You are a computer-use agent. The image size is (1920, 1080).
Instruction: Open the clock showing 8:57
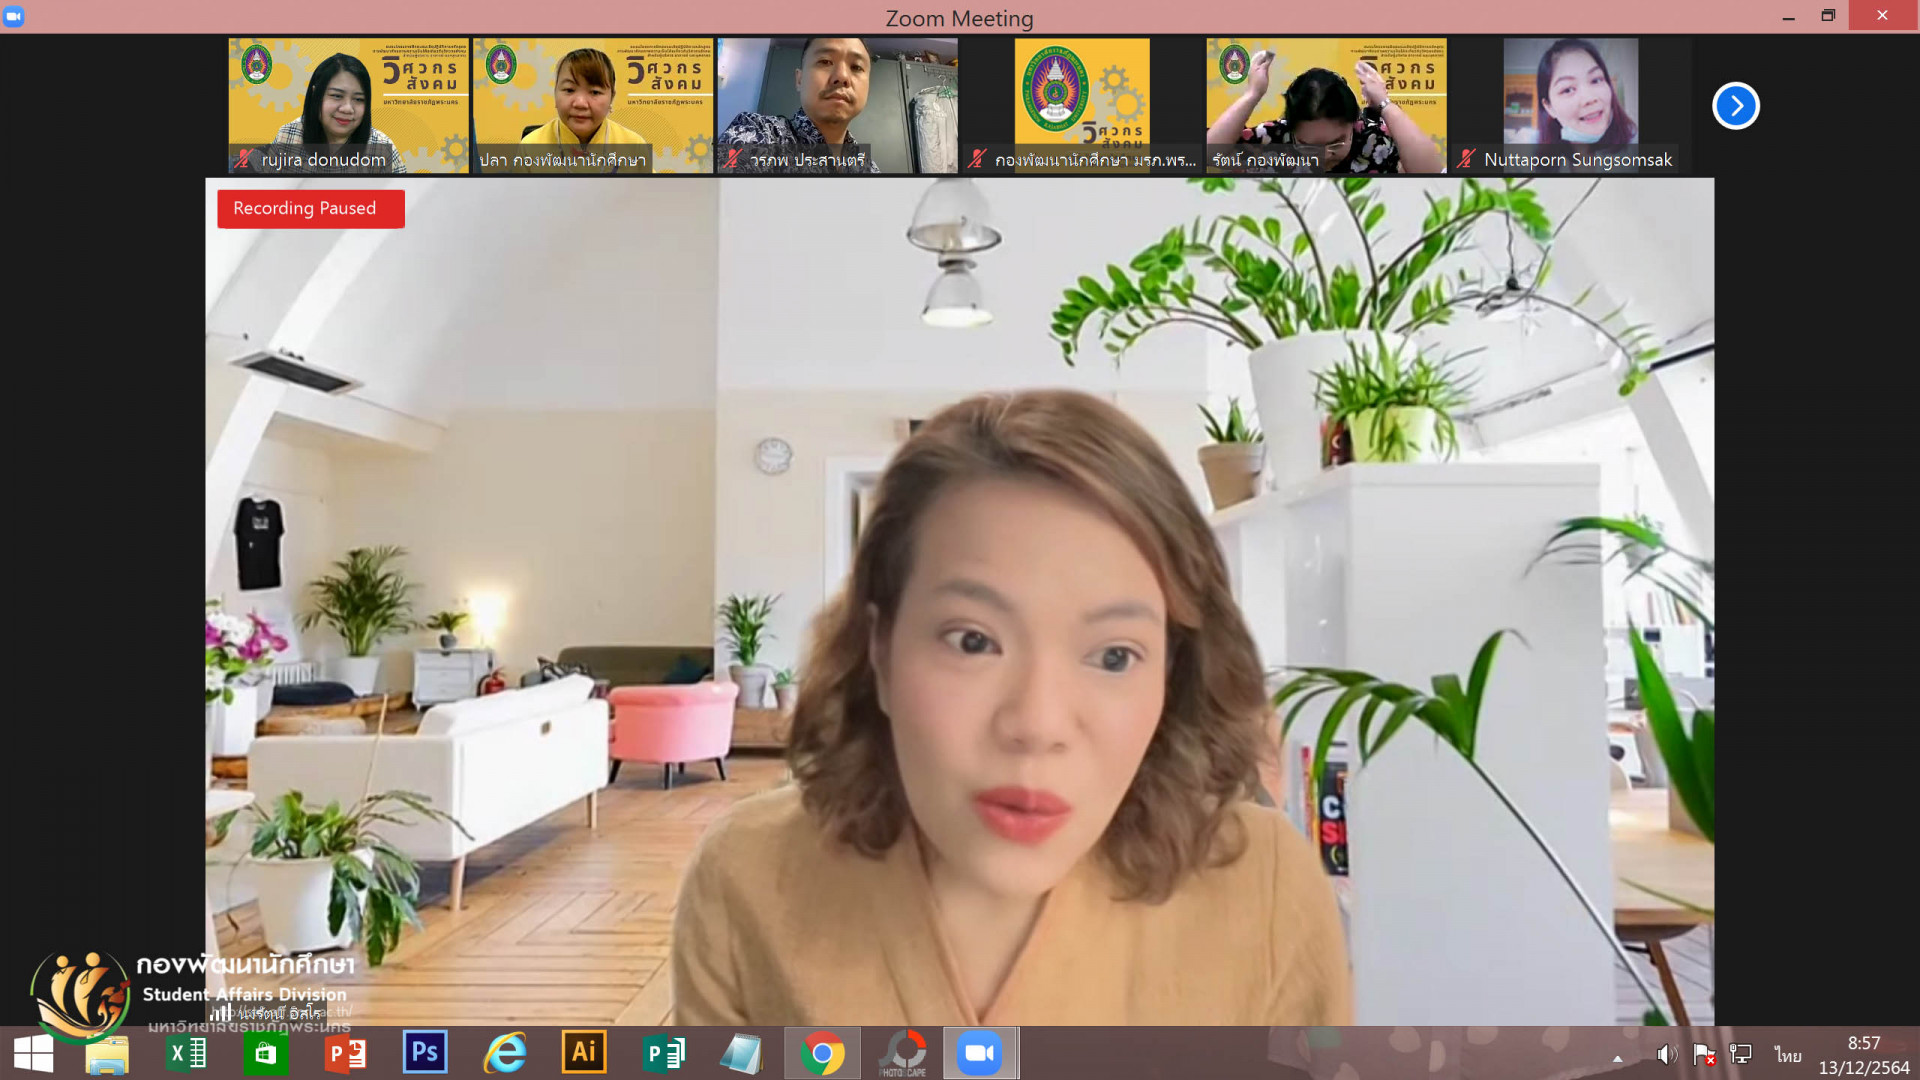coord(1863,1055)
